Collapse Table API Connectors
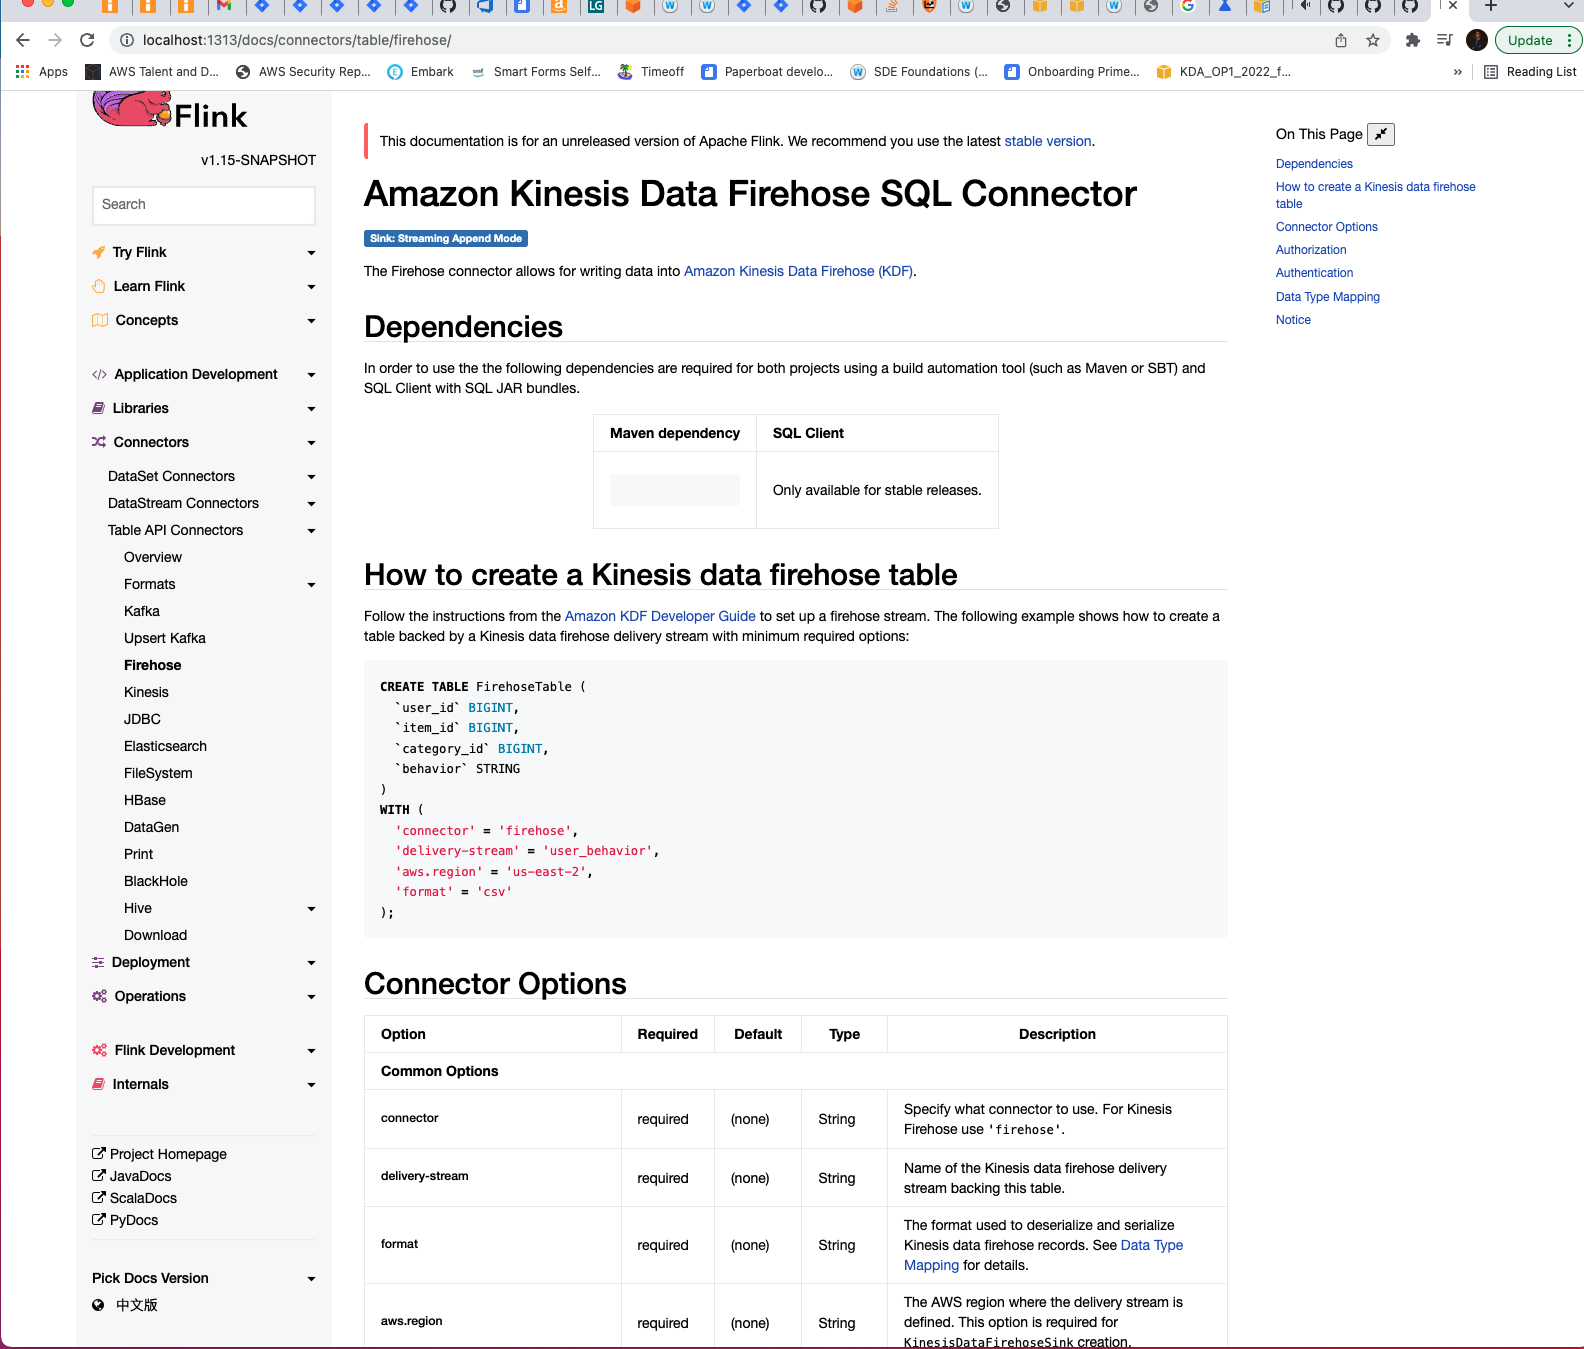 pyautogui.click(x=212, y=530)
